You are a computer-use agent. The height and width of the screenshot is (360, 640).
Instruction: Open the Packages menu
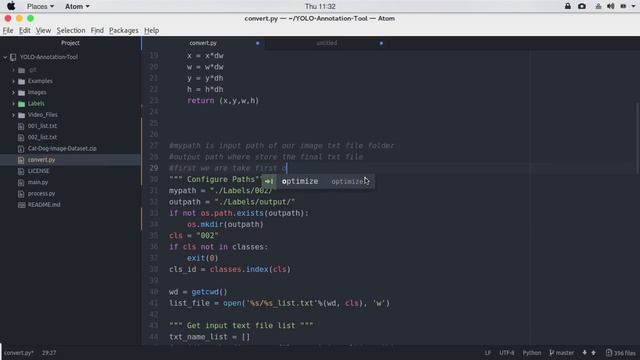124,31
